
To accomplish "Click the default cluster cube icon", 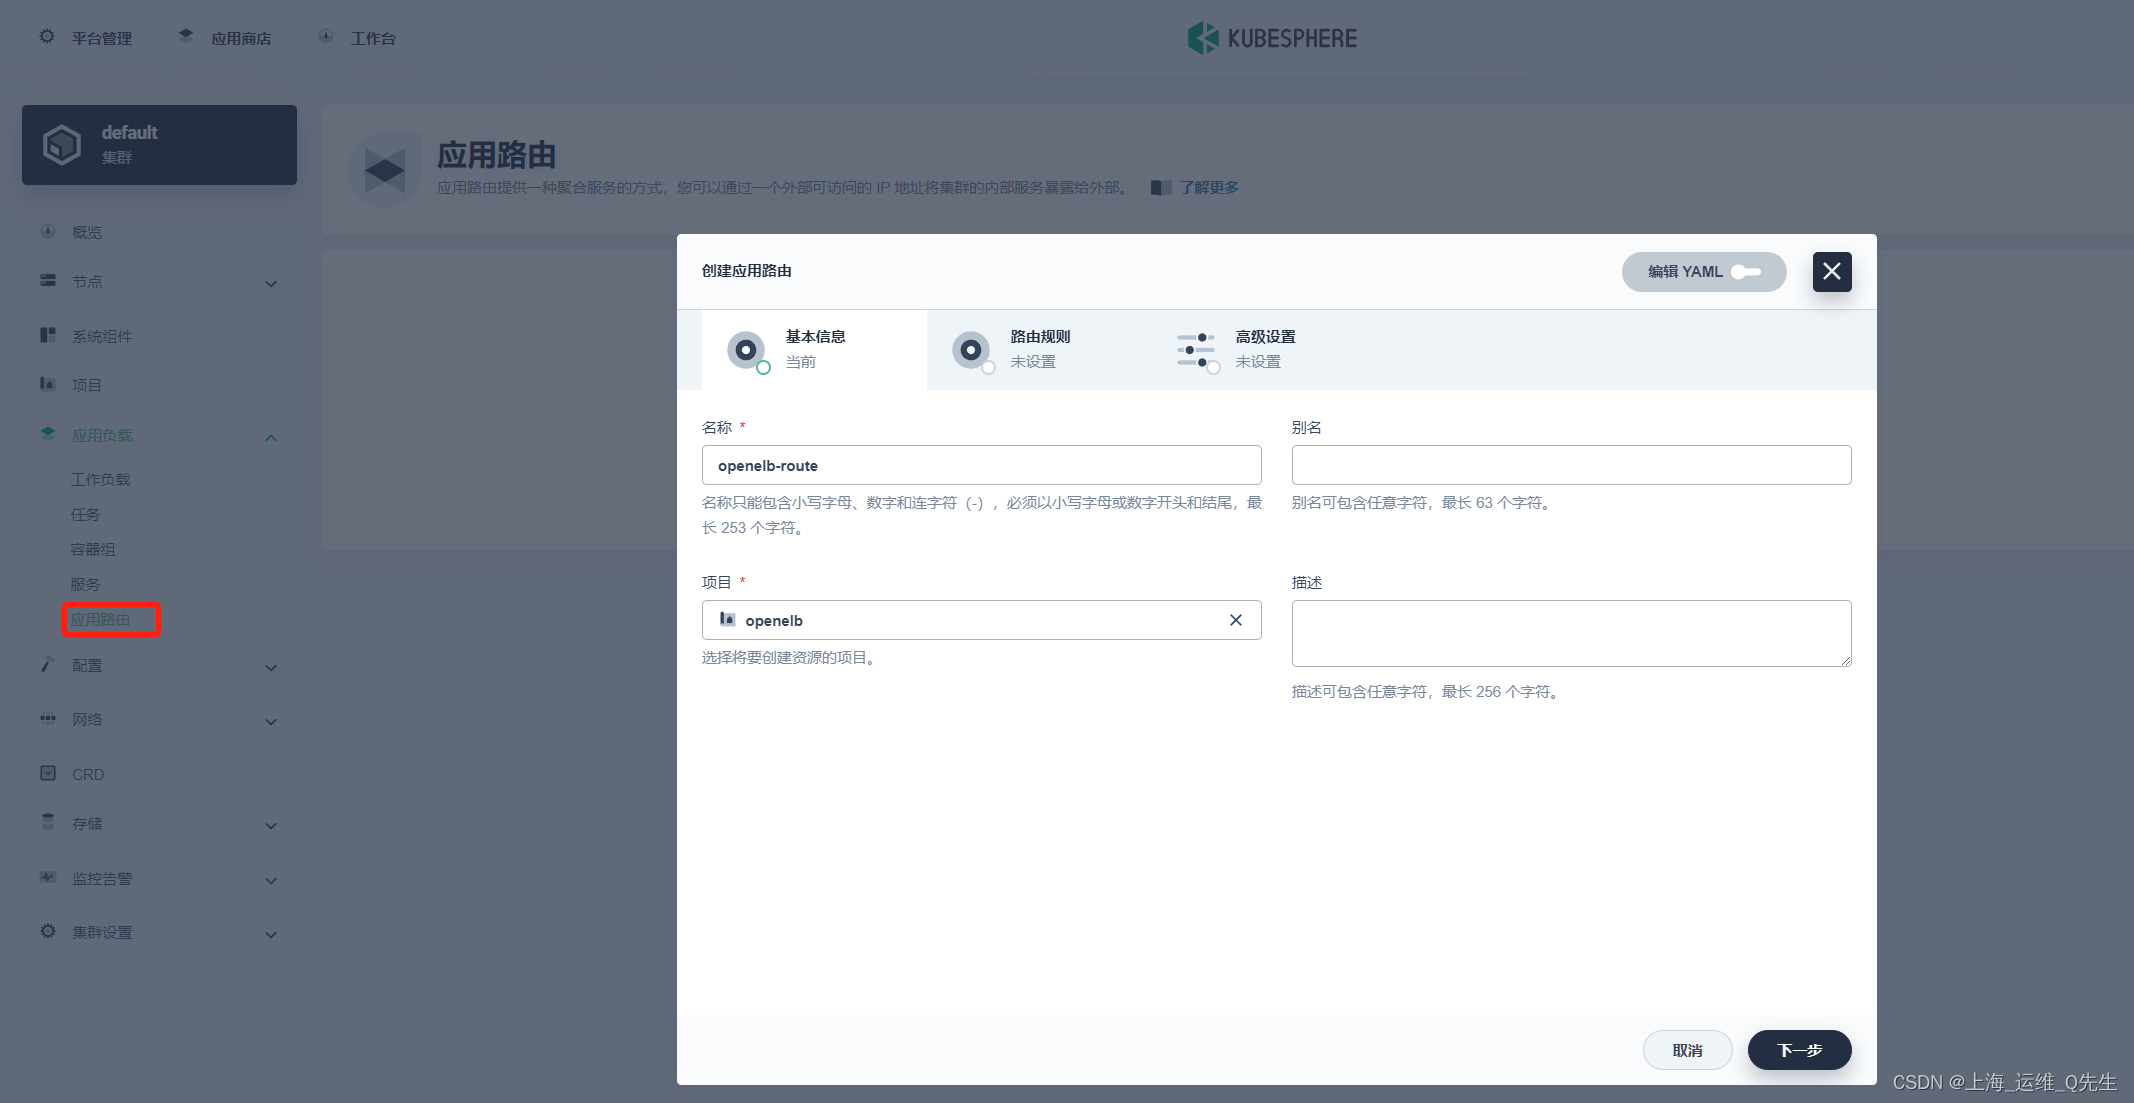I will point(62,145).
